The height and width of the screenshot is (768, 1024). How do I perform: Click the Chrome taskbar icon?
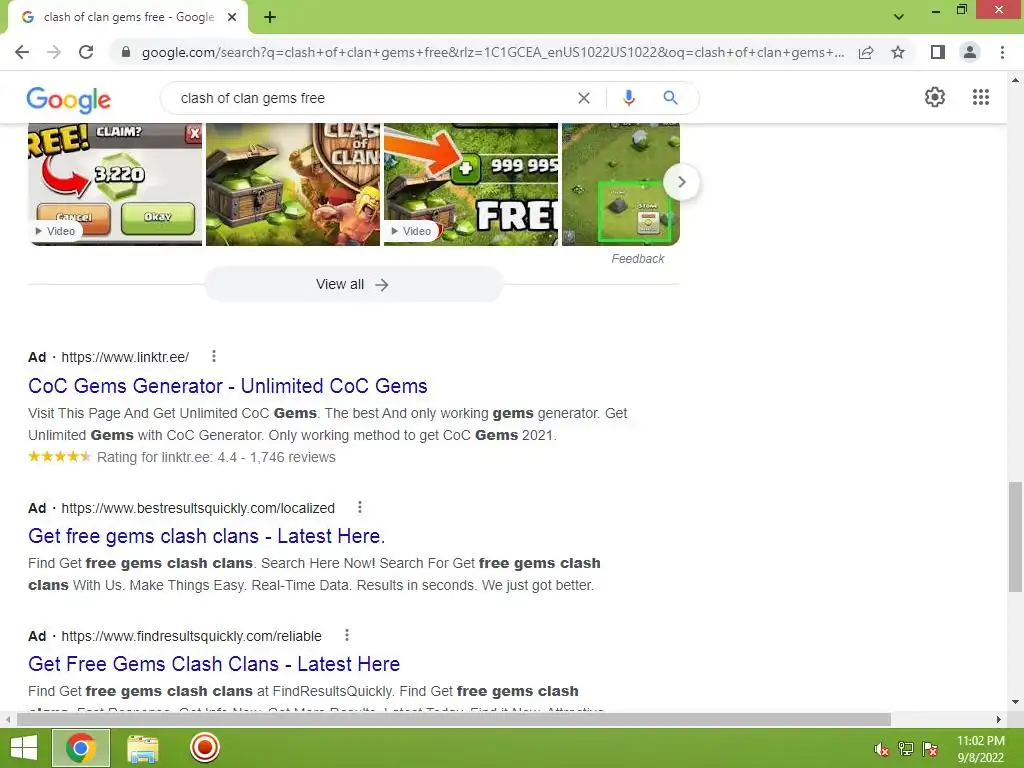tap(81, 748)
